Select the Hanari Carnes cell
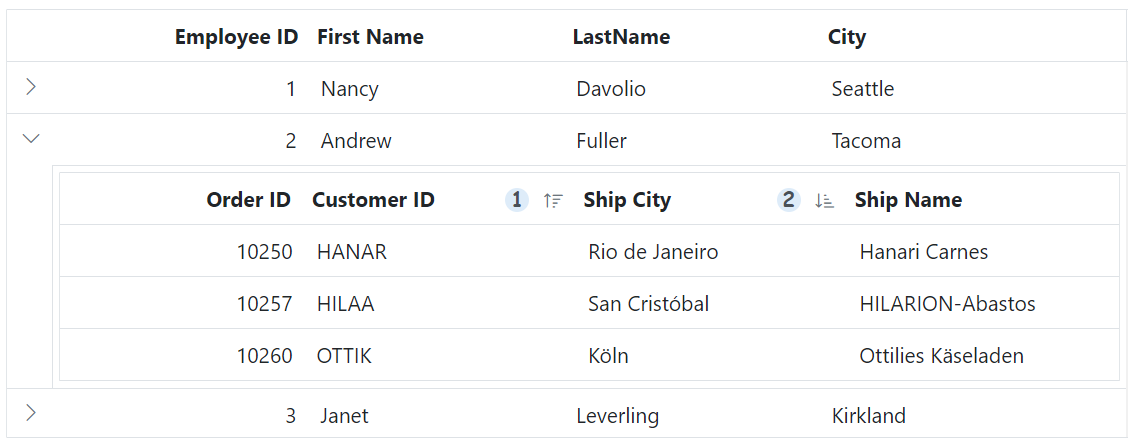 coord(923,252)
